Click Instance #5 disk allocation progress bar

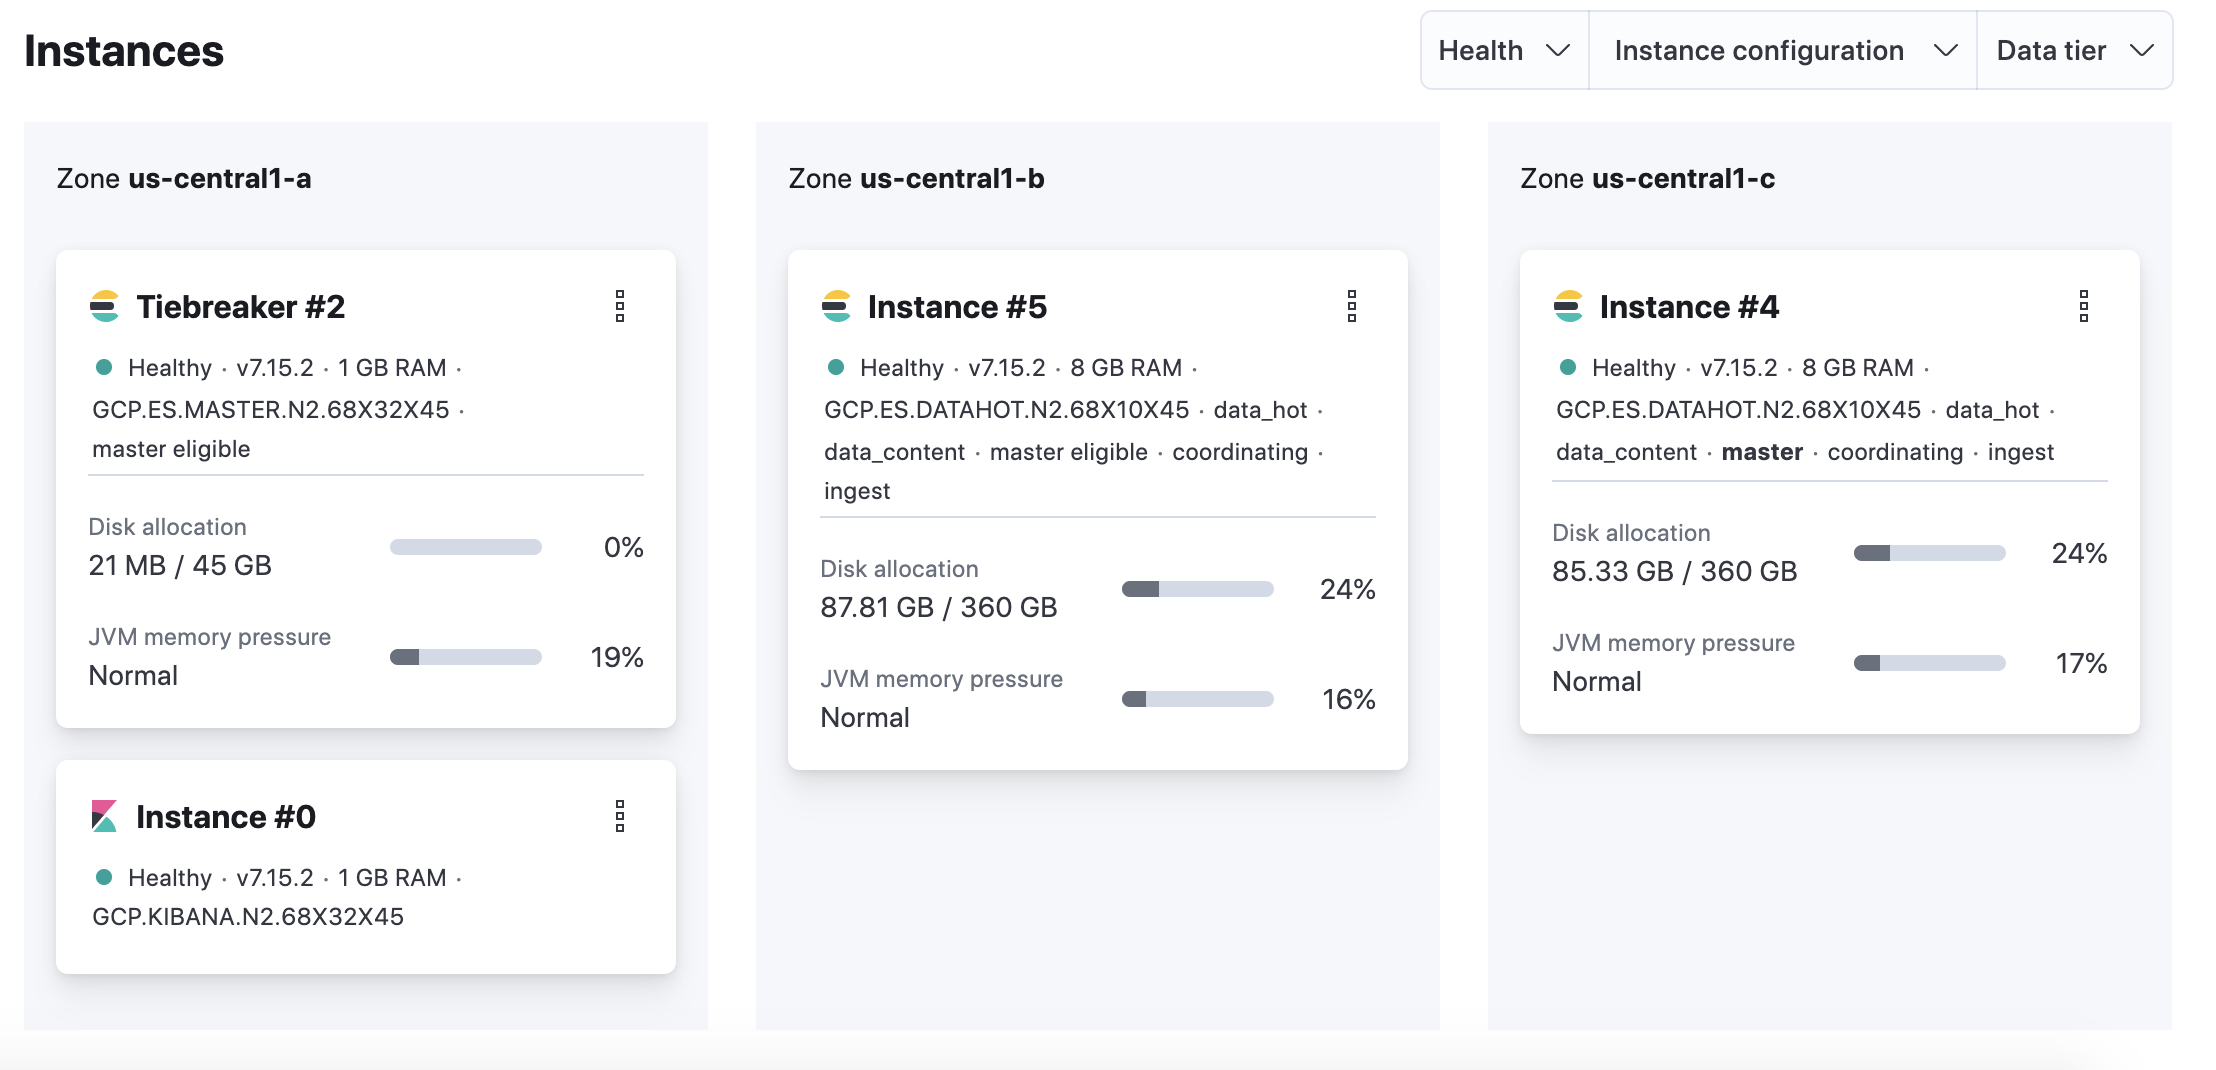[1198, 589]
